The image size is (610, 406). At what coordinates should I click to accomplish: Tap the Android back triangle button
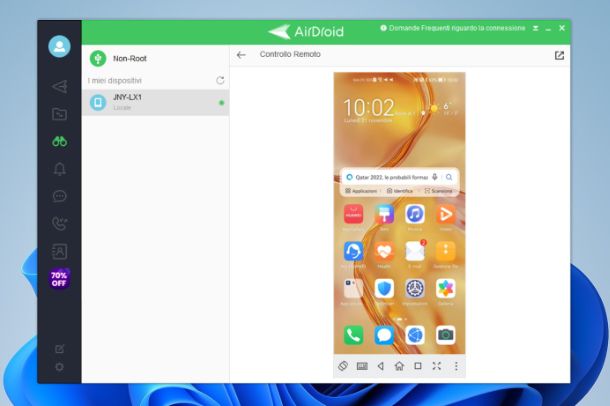[380, 366]
